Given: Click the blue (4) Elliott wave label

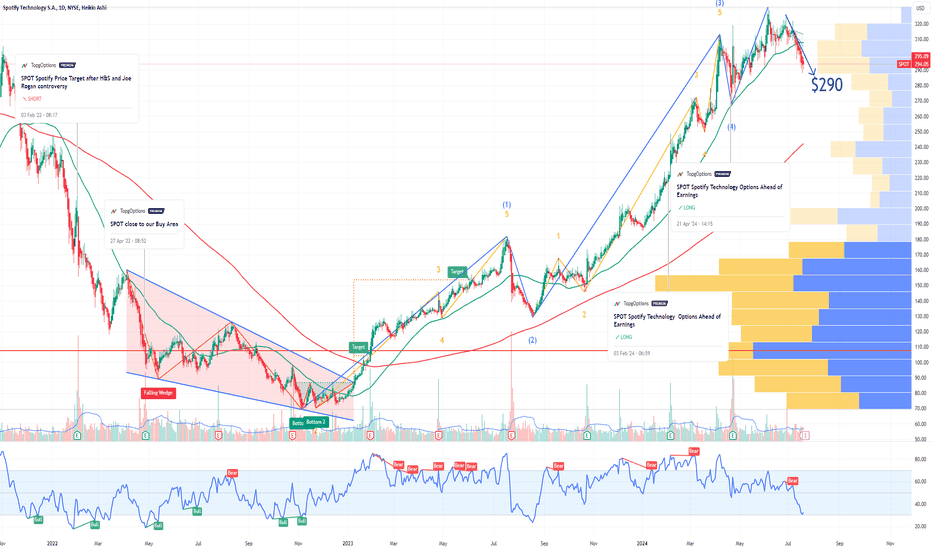Looking at the screenshot, I should (732, 127).
